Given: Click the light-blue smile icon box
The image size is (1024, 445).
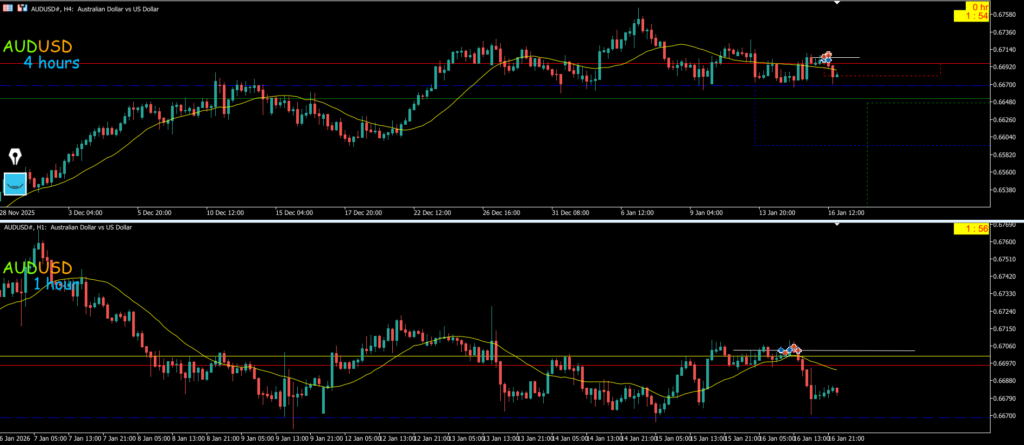Looking at the screenshot, I should [16, 183].
